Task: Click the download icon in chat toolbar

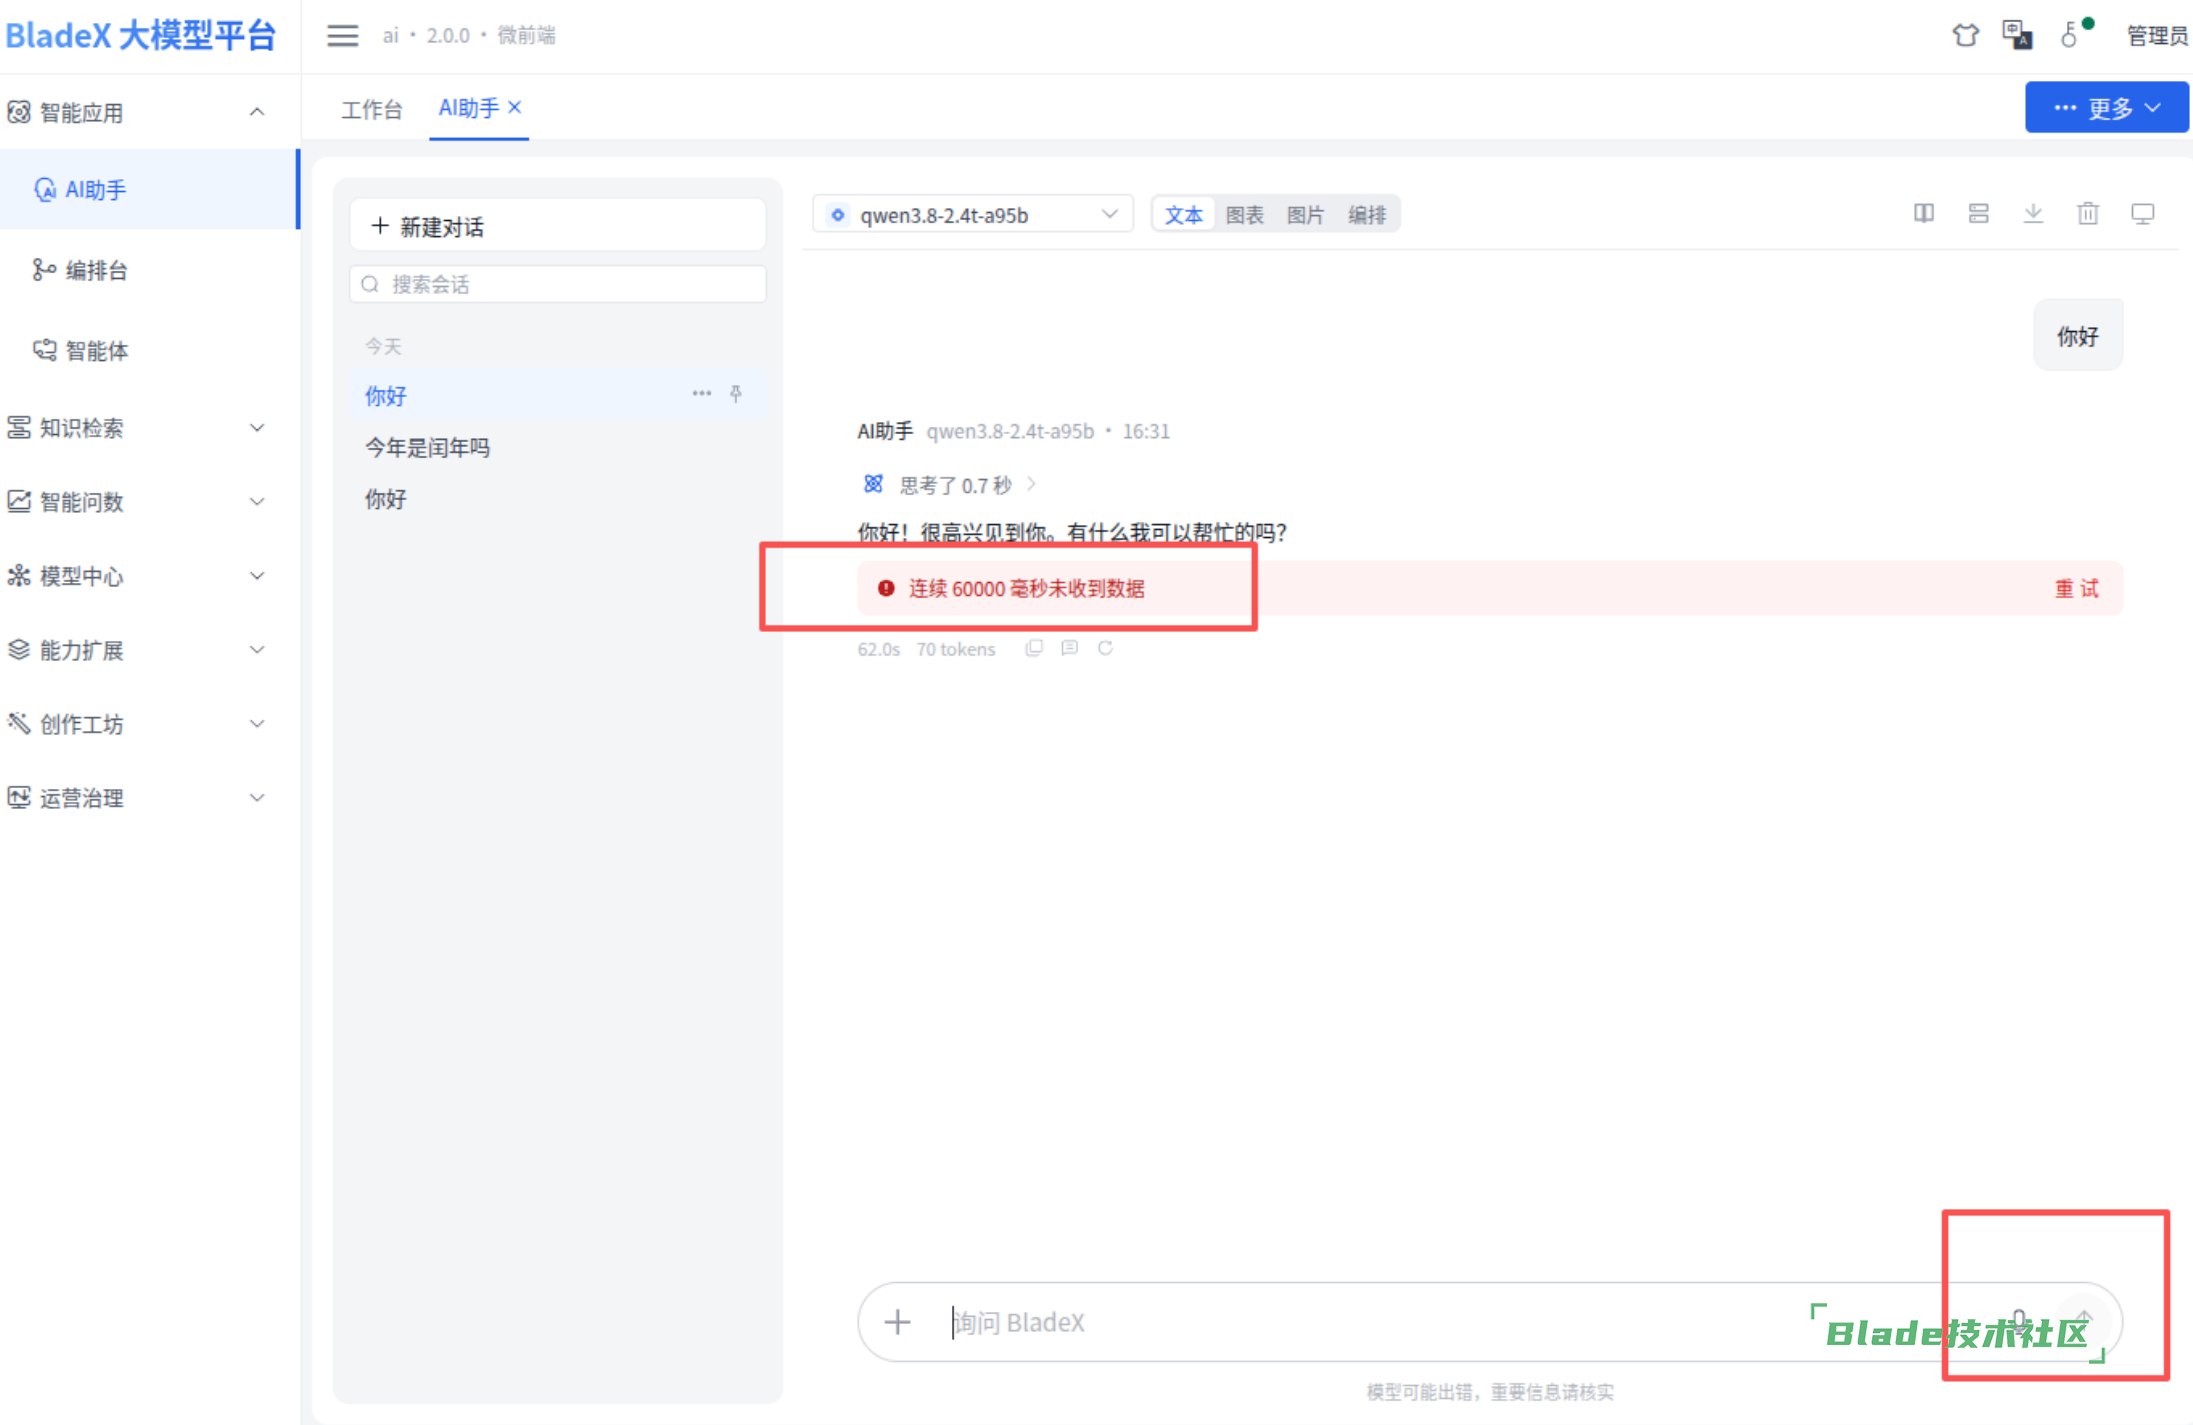Action: coord(2032,213)
